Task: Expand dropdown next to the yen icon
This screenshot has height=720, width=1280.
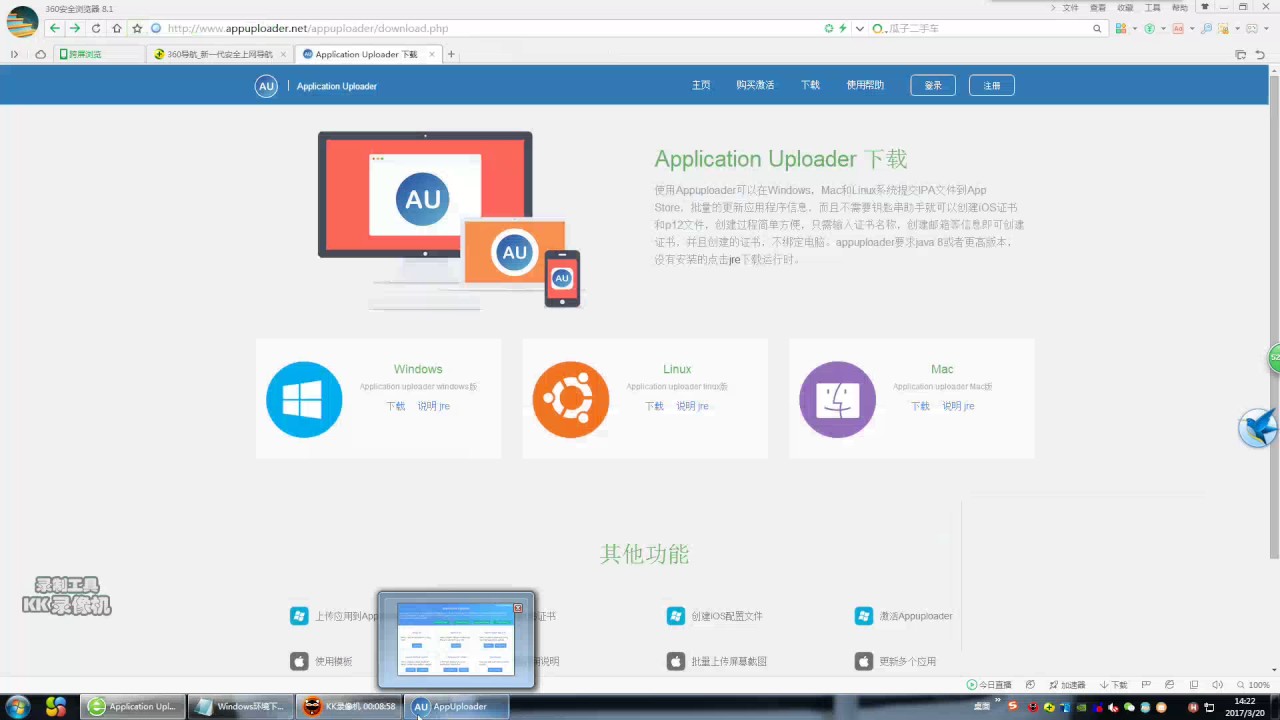Action: [x=1163, y=28]
